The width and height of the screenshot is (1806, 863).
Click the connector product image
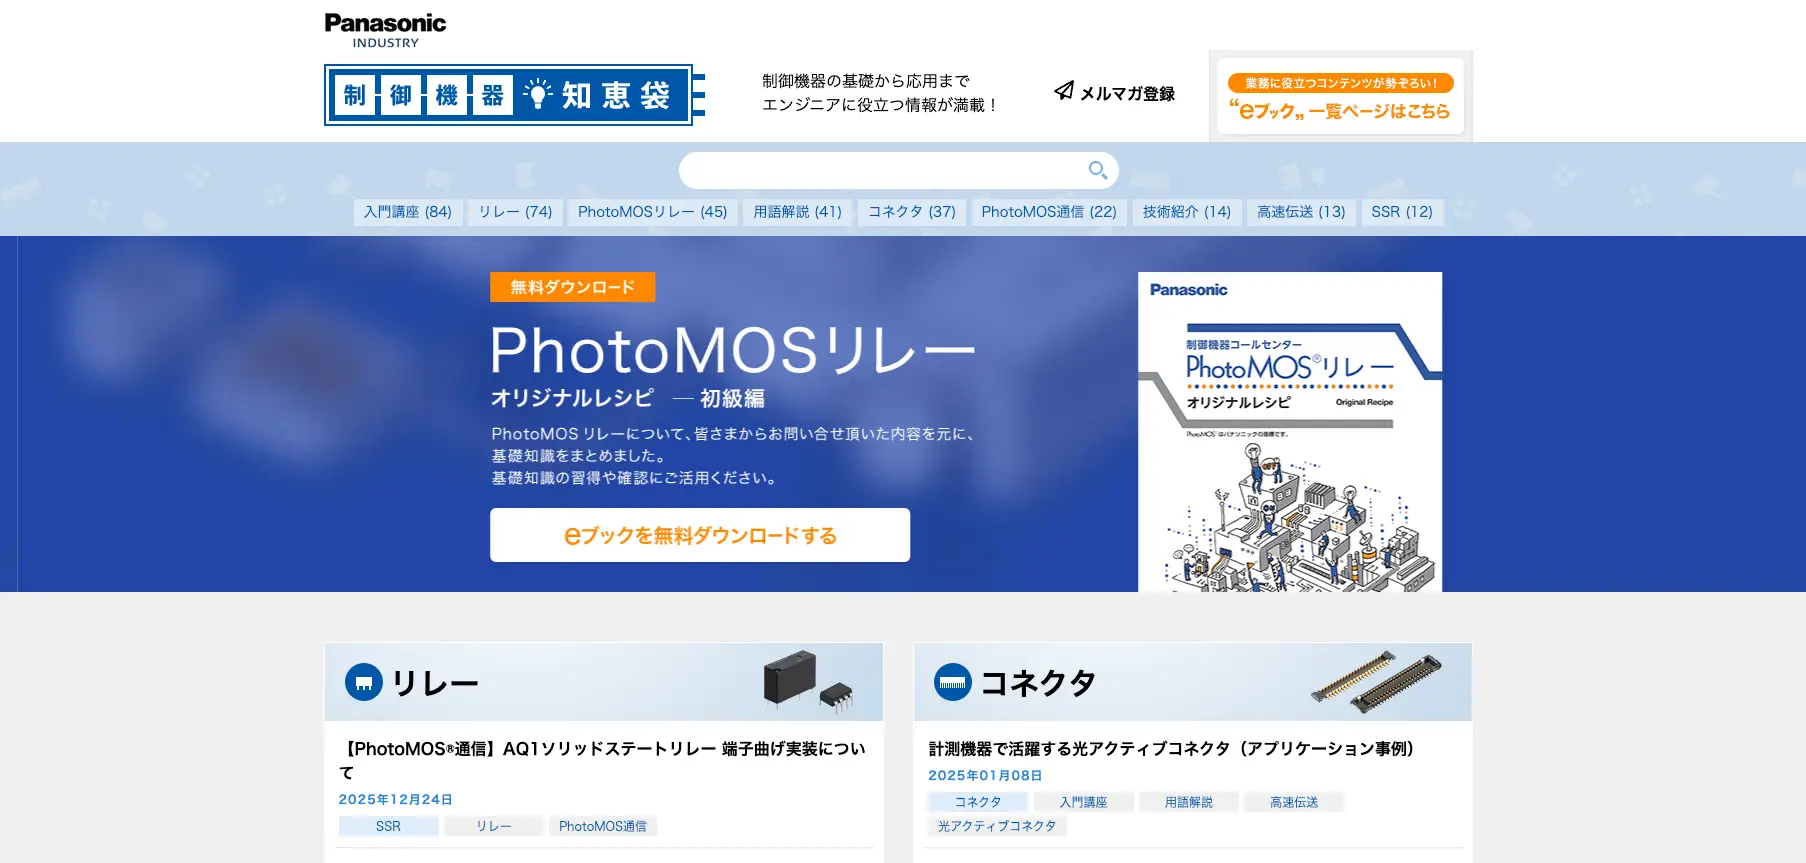click(1377, 681)
